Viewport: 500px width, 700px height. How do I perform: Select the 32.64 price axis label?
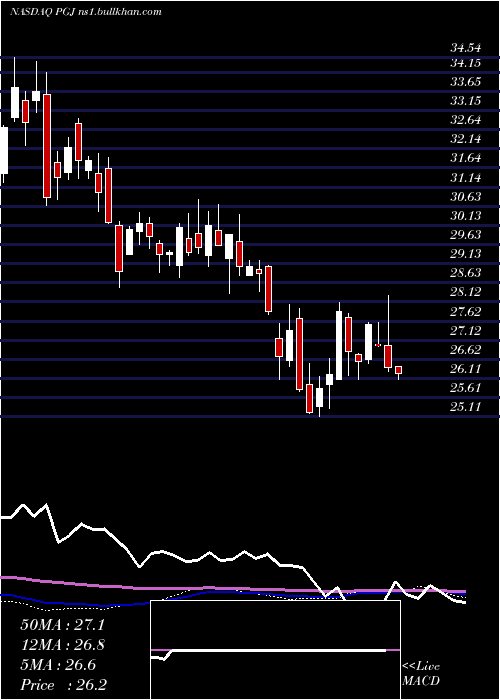click(x=466, y=121)
